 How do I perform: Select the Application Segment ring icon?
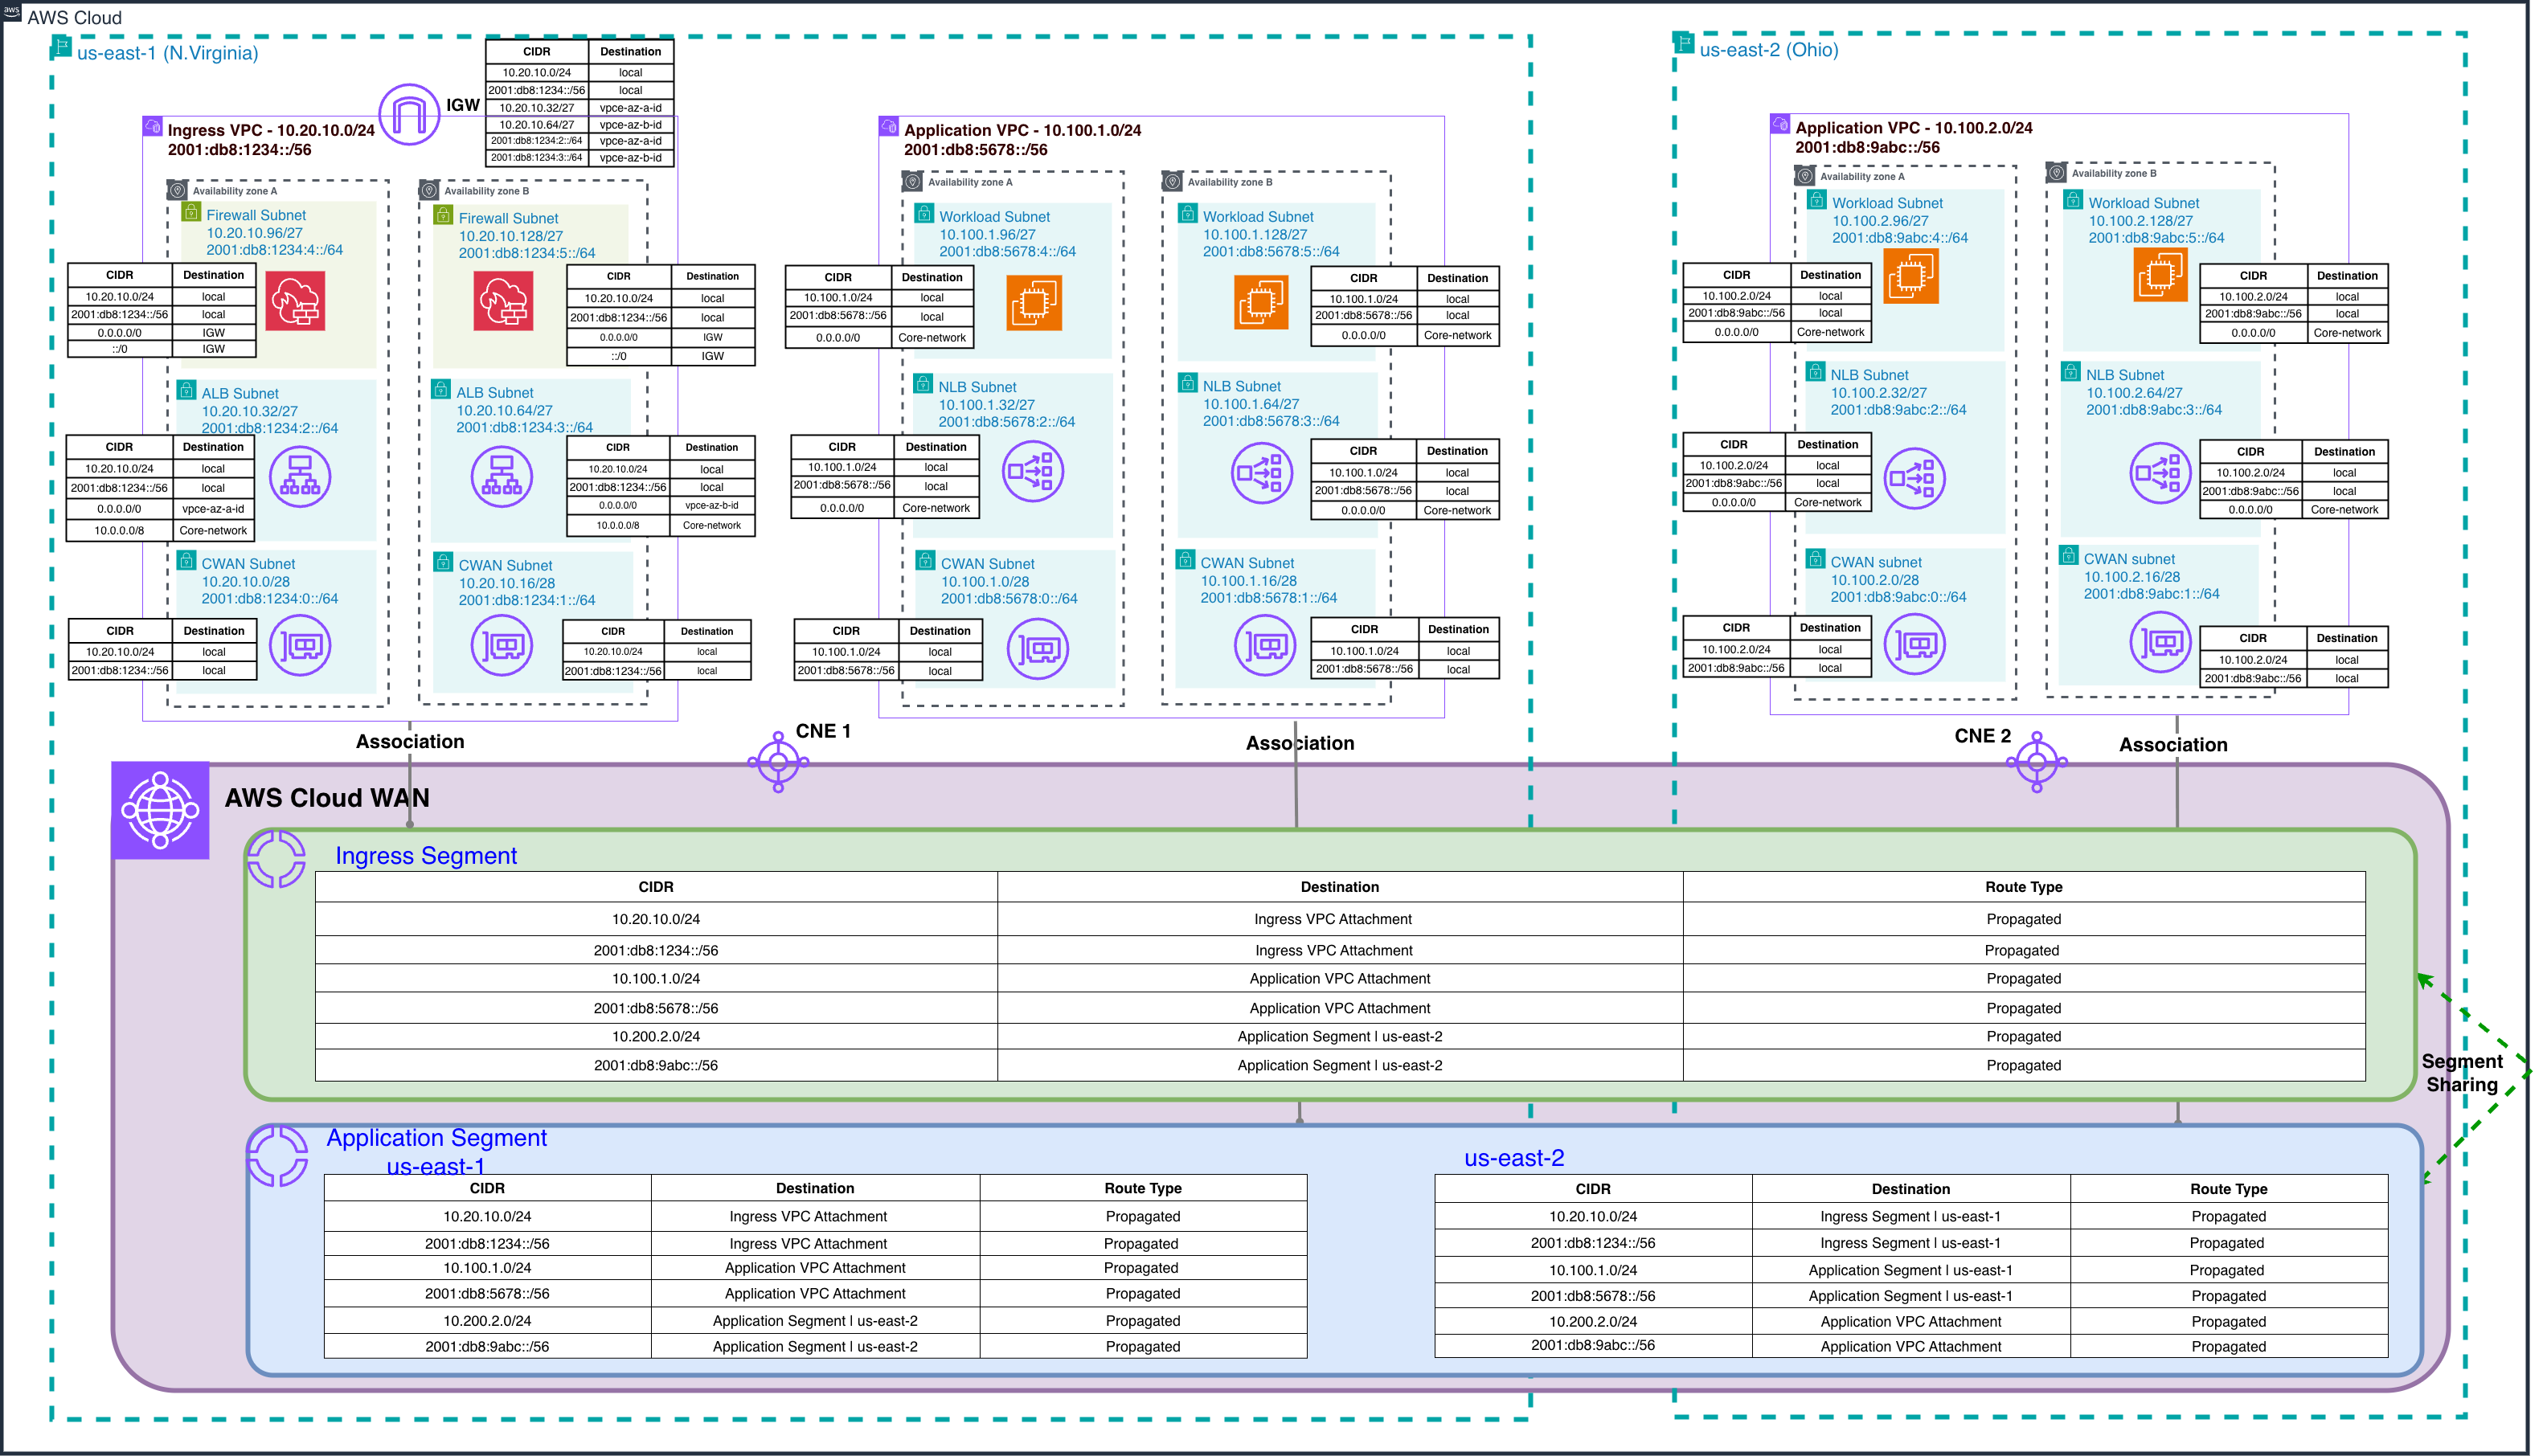click(x=277, y=1156)
